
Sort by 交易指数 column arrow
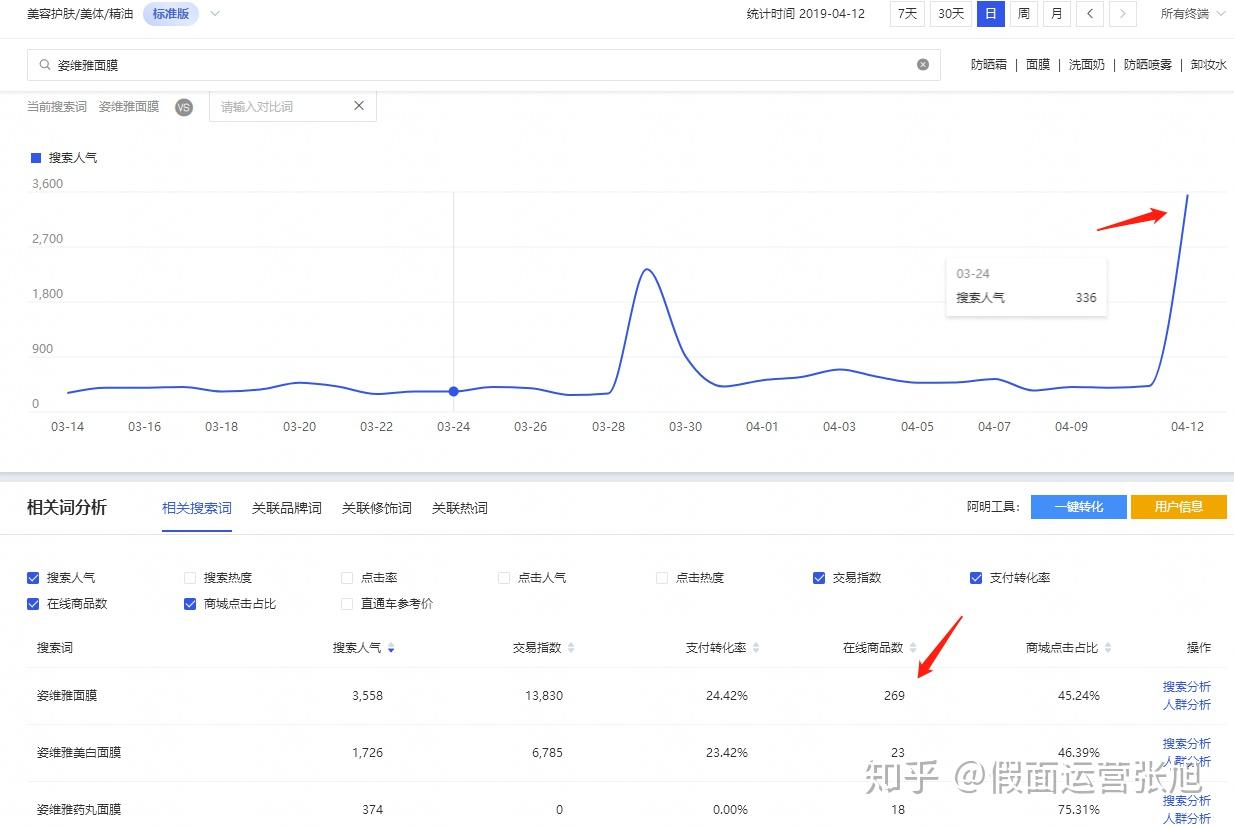click(x=571, y=648)
